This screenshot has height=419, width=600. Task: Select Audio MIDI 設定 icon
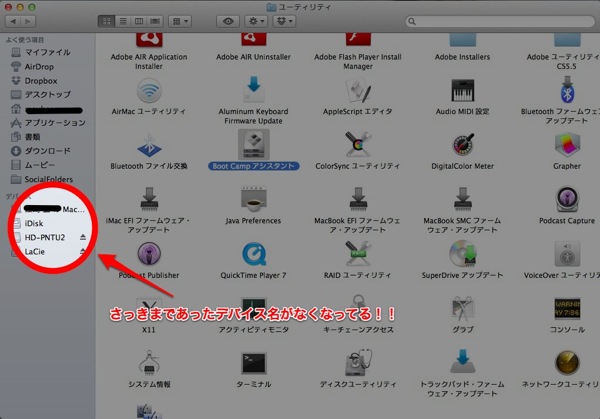tap(462, 90)
